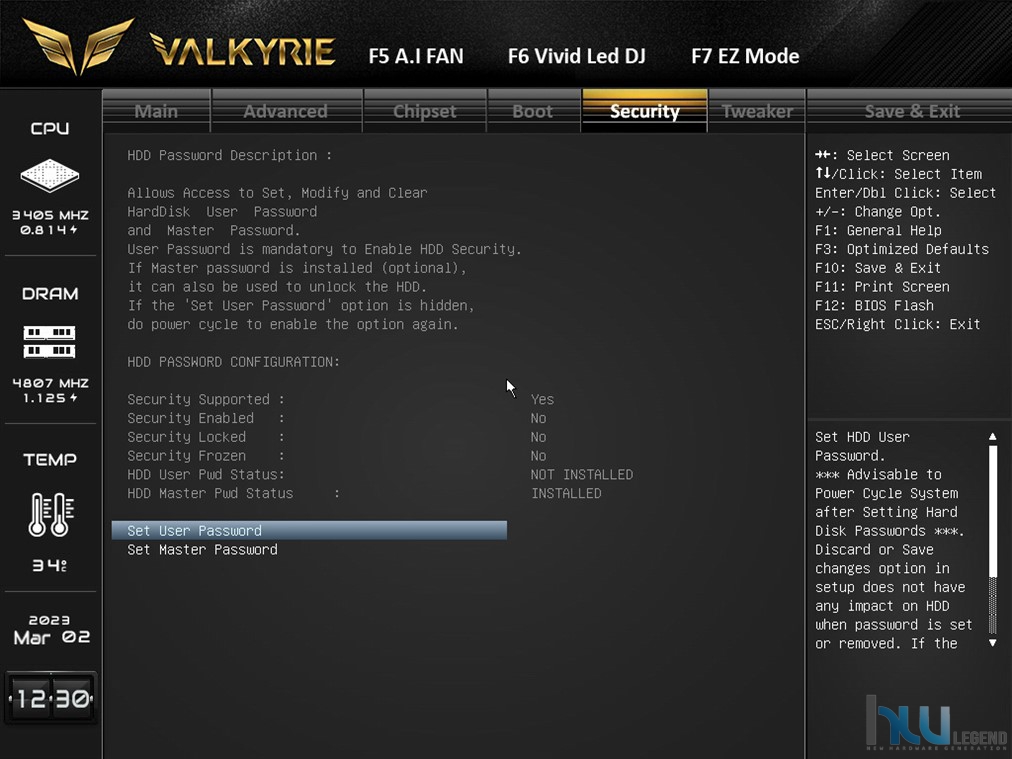Click the Security Supported value Yes

pos(542,400)
